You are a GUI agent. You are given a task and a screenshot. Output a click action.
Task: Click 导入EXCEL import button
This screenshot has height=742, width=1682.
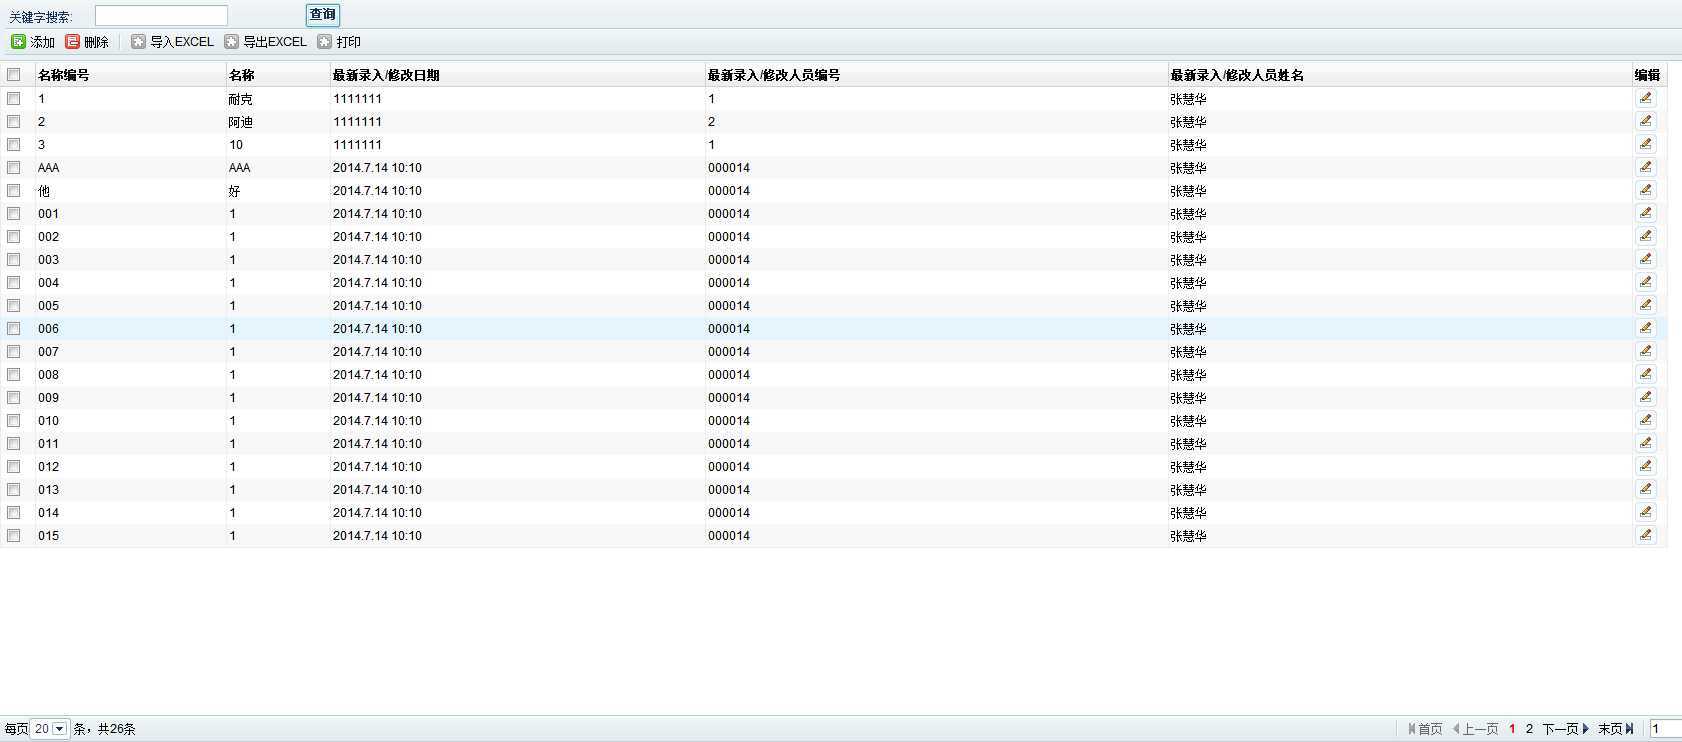click(172, 42)
